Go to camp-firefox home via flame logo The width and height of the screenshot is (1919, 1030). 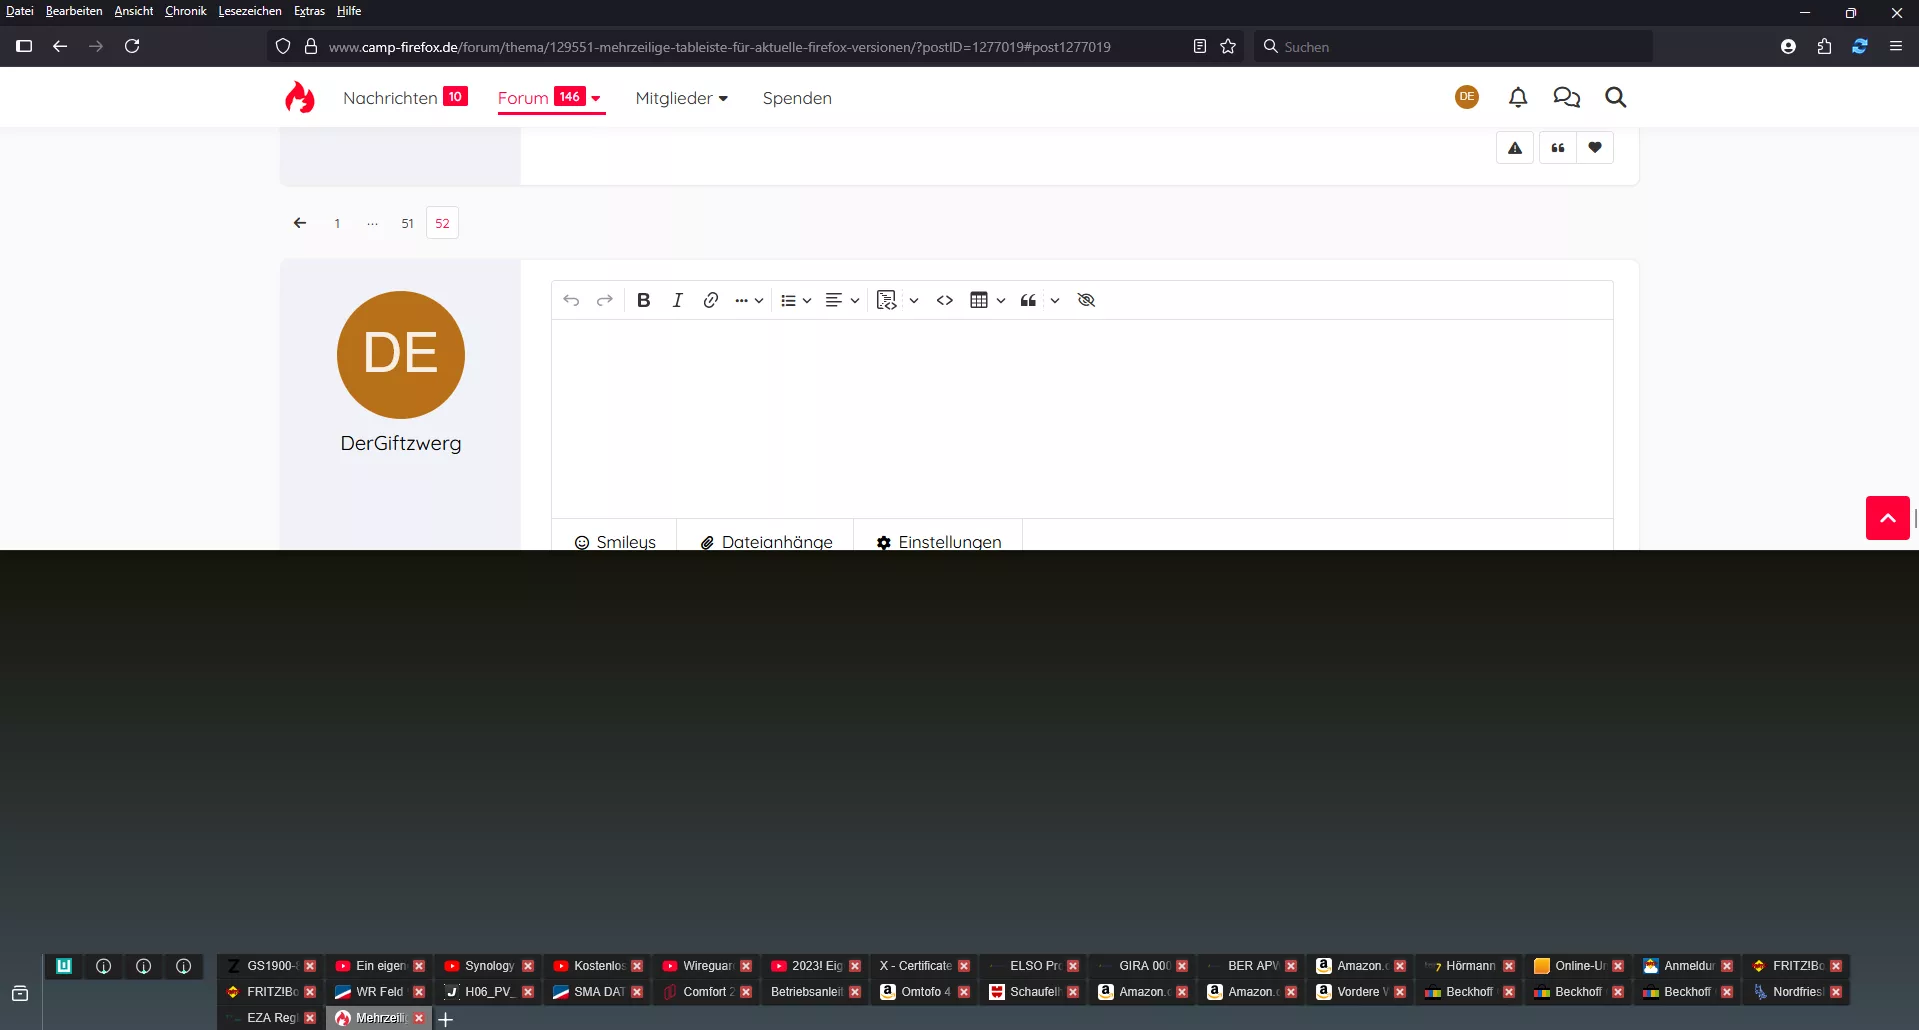click(300, 97)
